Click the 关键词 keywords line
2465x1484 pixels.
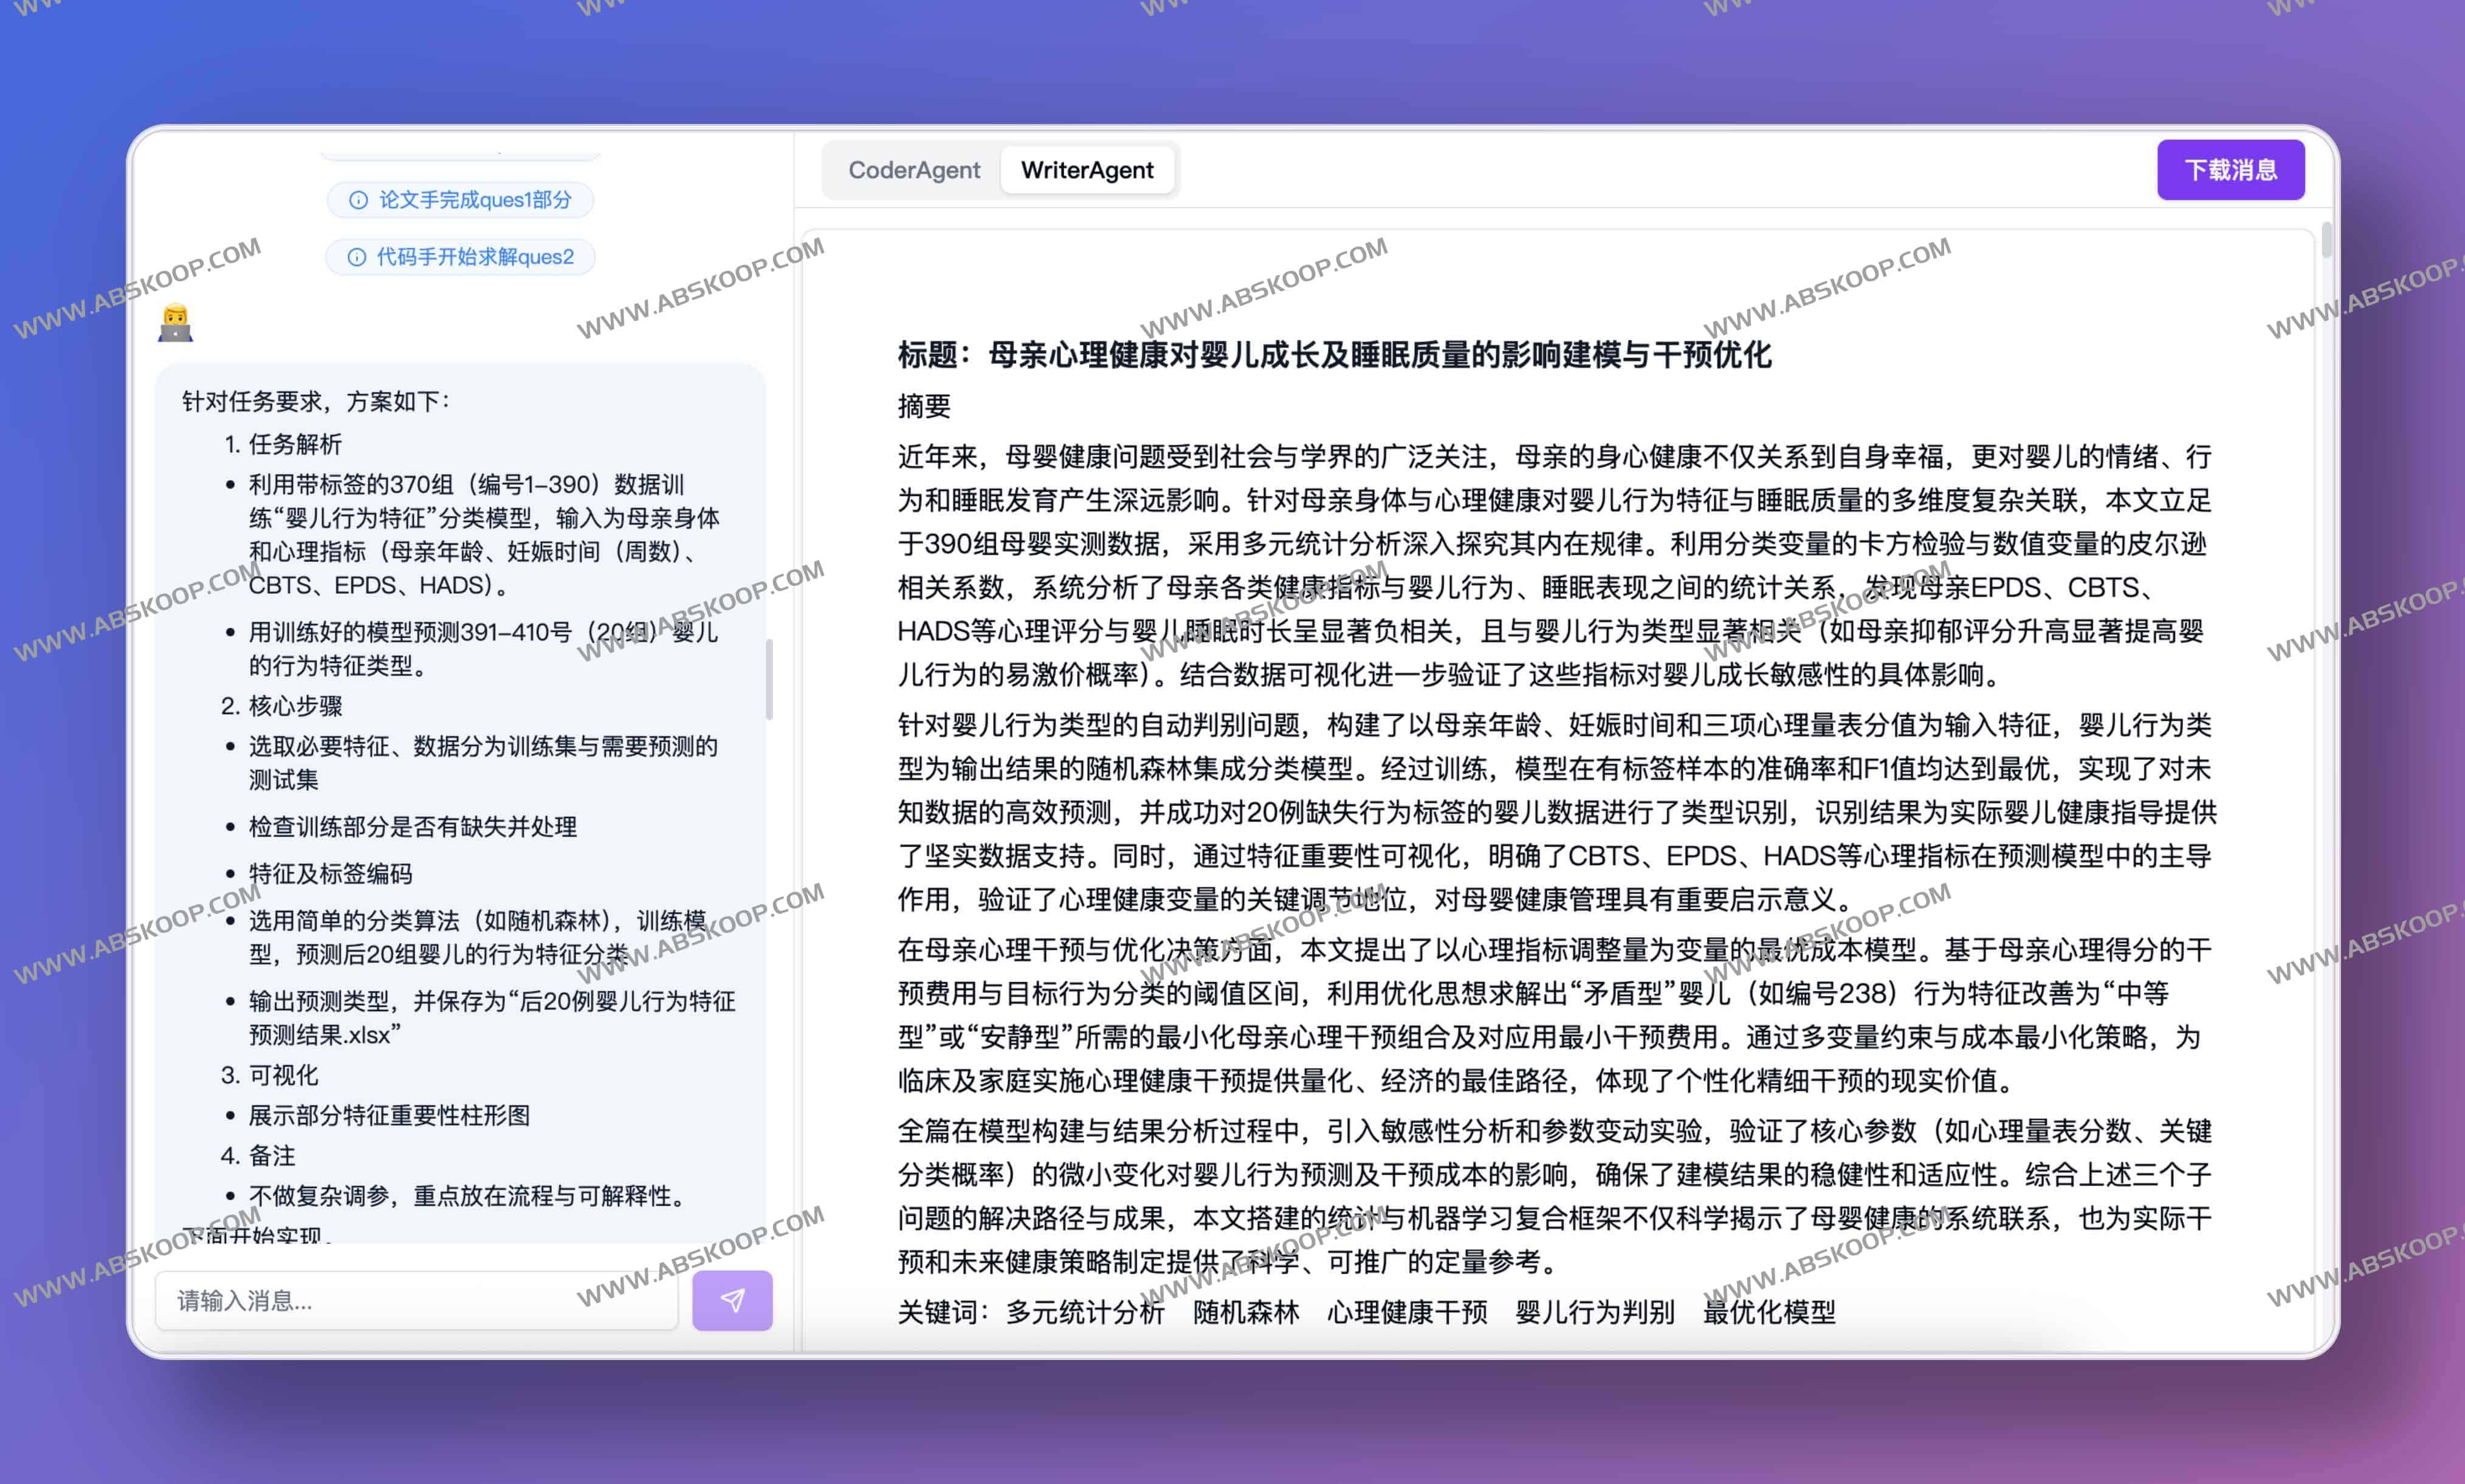(1366, 1312)
